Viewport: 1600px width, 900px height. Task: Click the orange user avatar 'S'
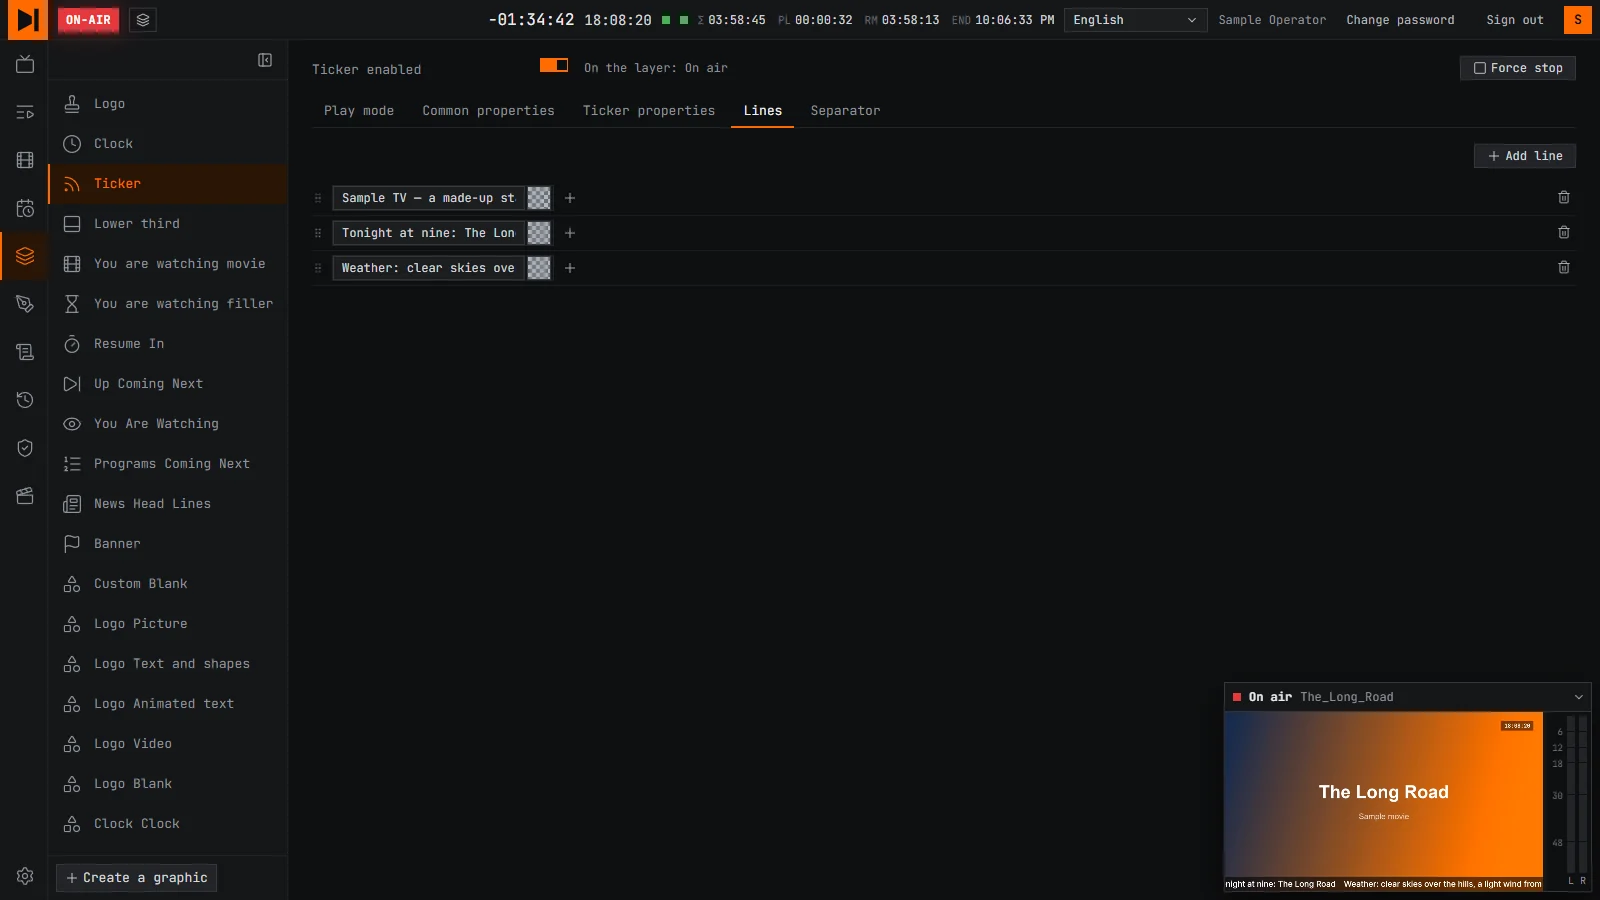tap(1578, 20)
